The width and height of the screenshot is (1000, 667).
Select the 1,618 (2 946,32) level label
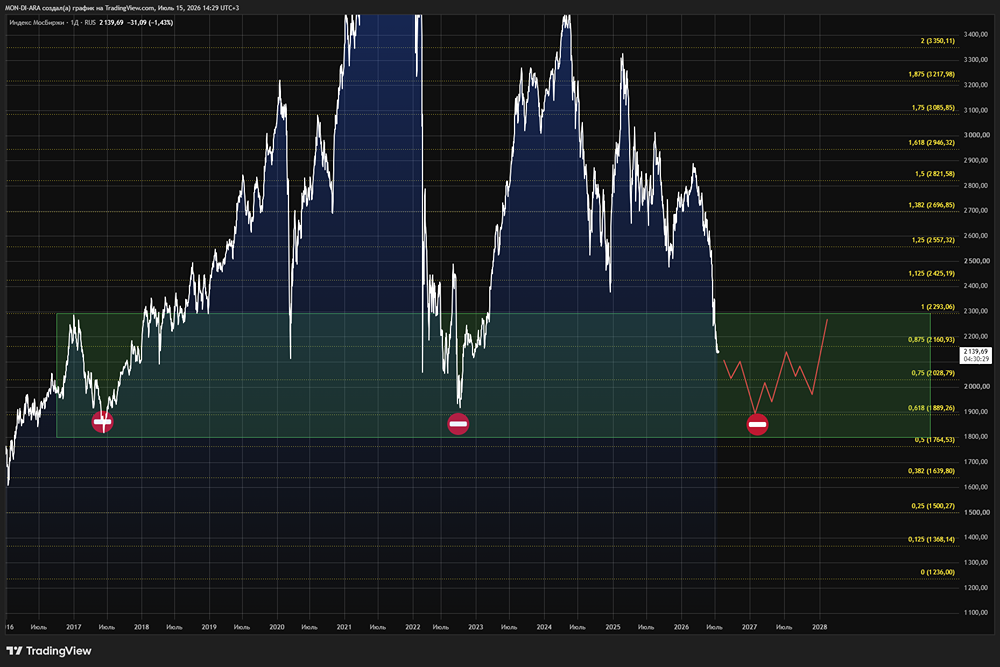coord(931,143)
